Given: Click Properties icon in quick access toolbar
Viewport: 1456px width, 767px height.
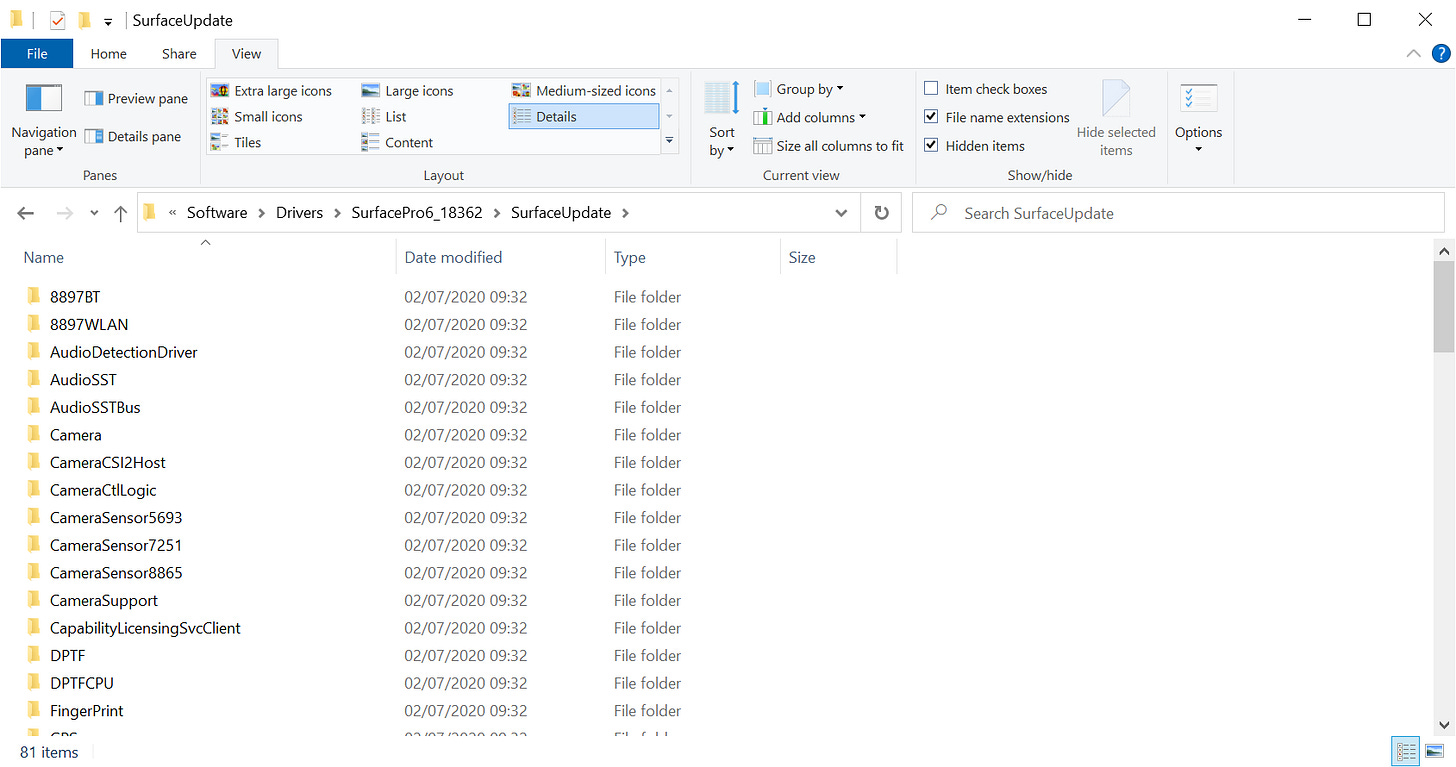Looking at the screenshot, I should tap(57, 20).
